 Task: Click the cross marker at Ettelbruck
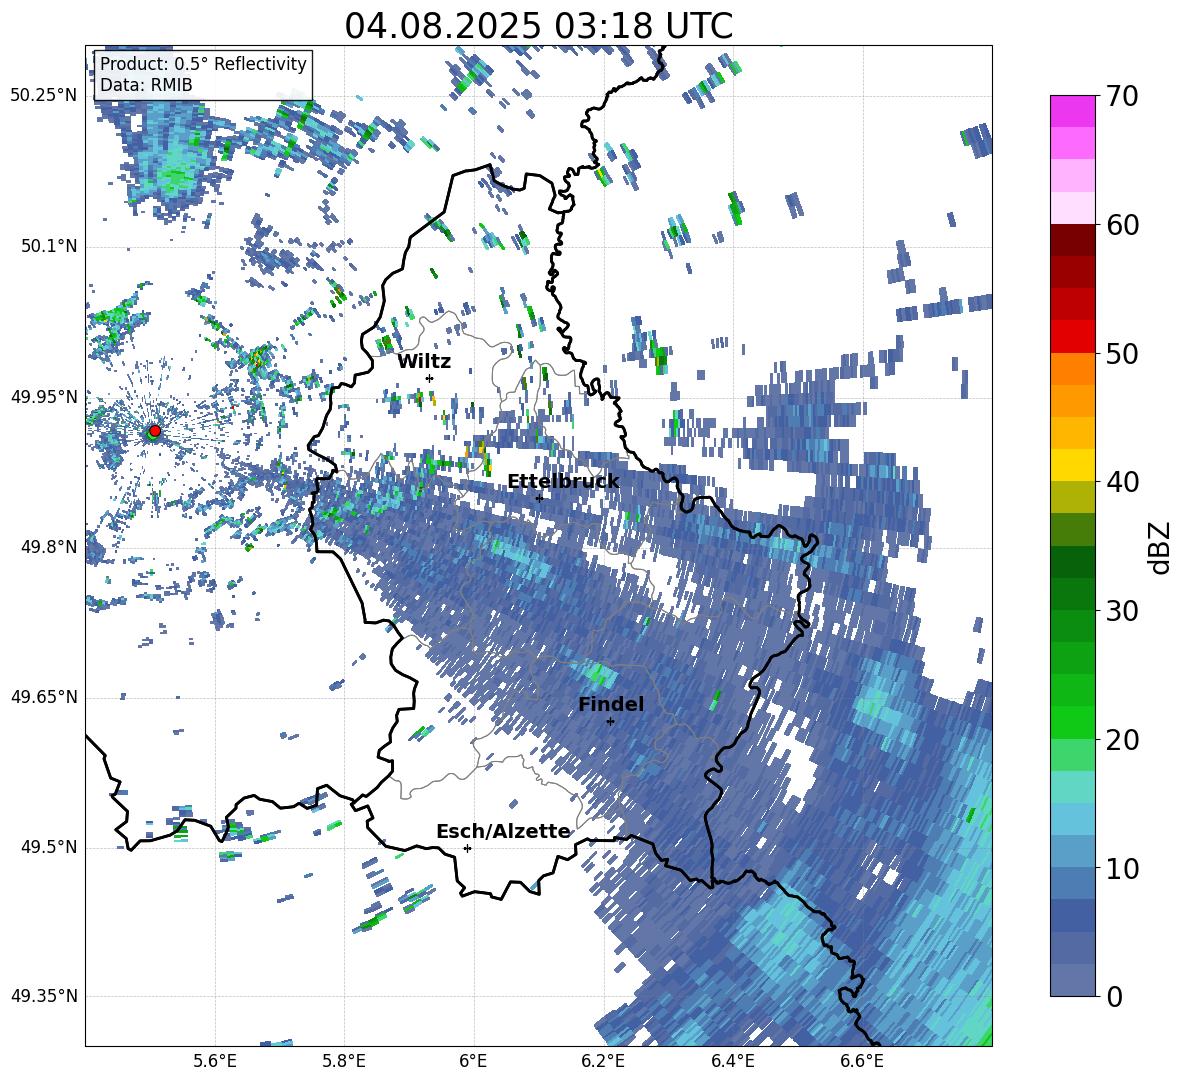point(539,498)
